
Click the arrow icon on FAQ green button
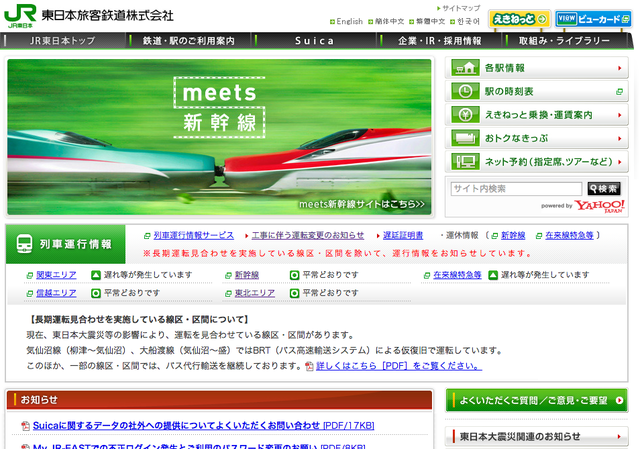coord(619,400)
